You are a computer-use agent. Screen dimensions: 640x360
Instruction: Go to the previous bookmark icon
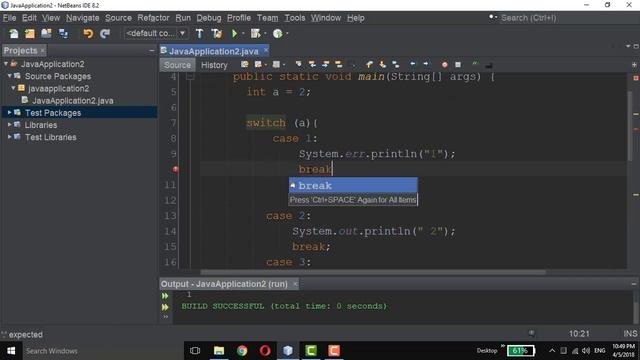369,64
